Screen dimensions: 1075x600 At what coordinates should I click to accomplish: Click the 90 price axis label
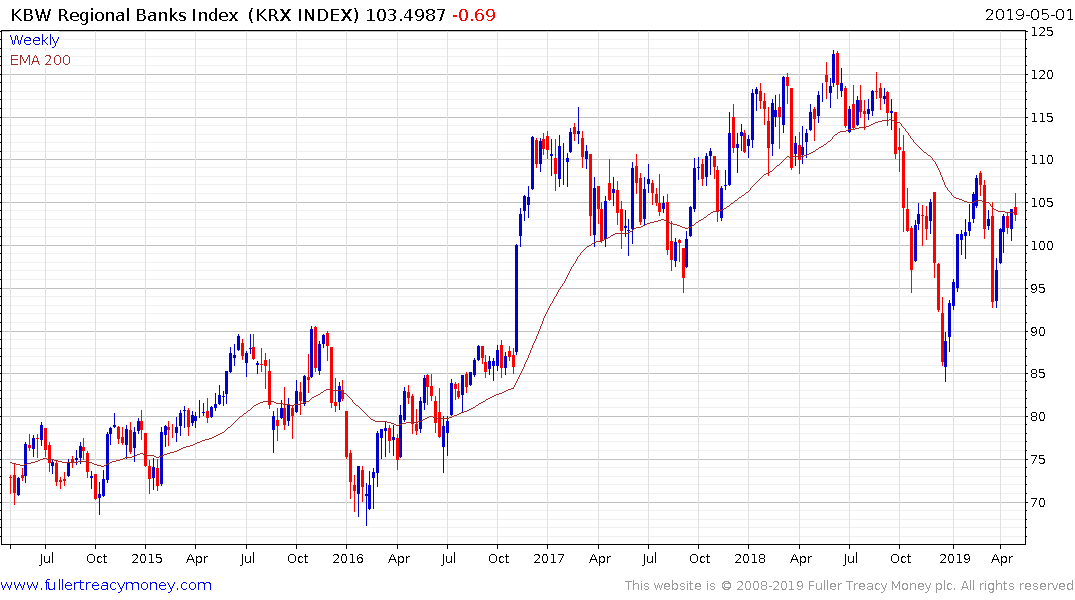[x=1038, y=331]
